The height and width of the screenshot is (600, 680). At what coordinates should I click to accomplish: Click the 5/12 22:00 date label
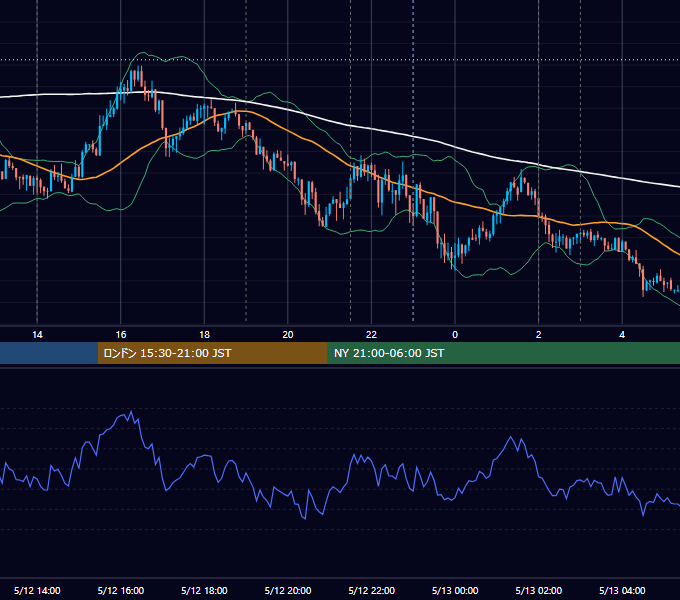pyautogui.click(x=372, y=590)
